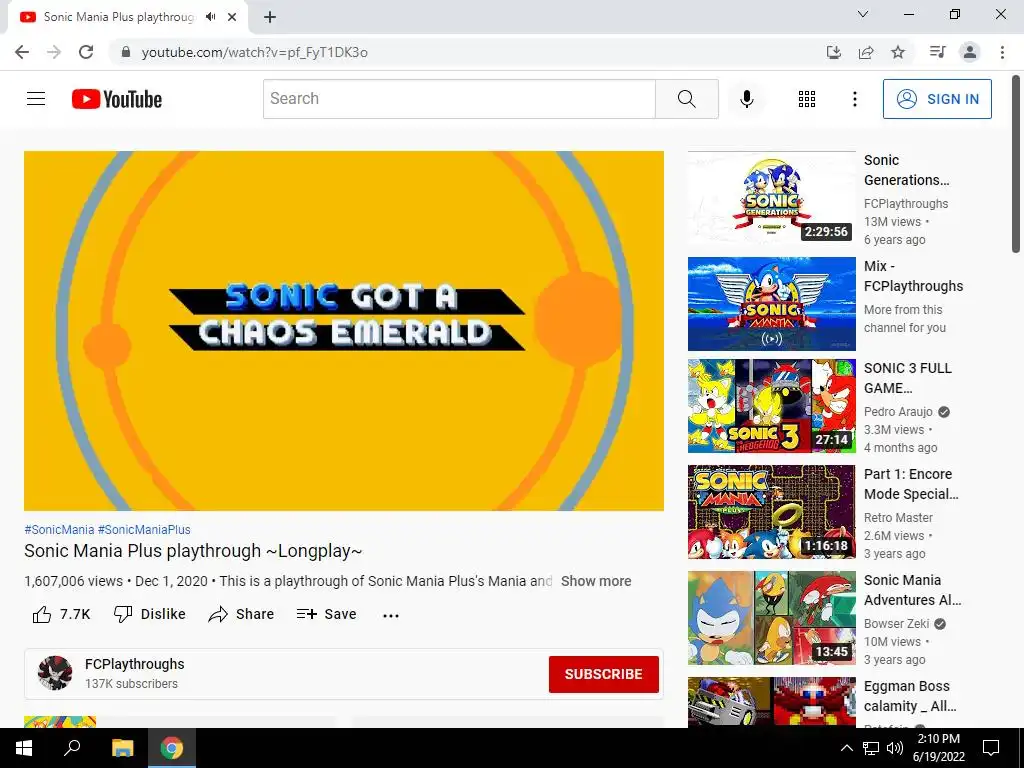Screen dimensions: 1024x768
Task: Click Pedro Araujo channel name
Action: coord(898,411)
